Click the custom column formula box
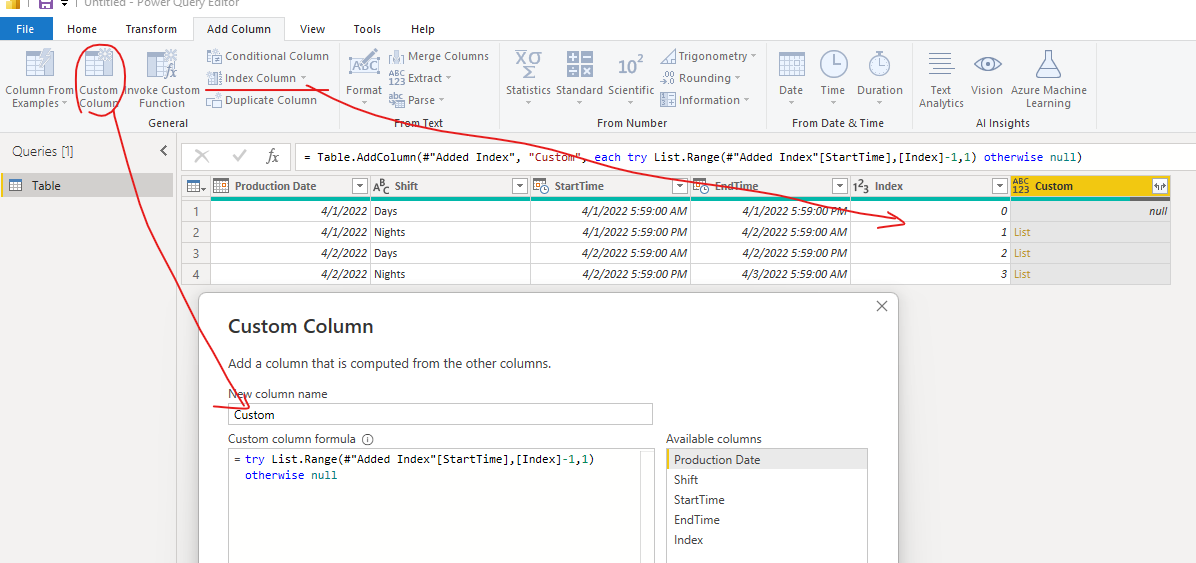 pos(441,507)
